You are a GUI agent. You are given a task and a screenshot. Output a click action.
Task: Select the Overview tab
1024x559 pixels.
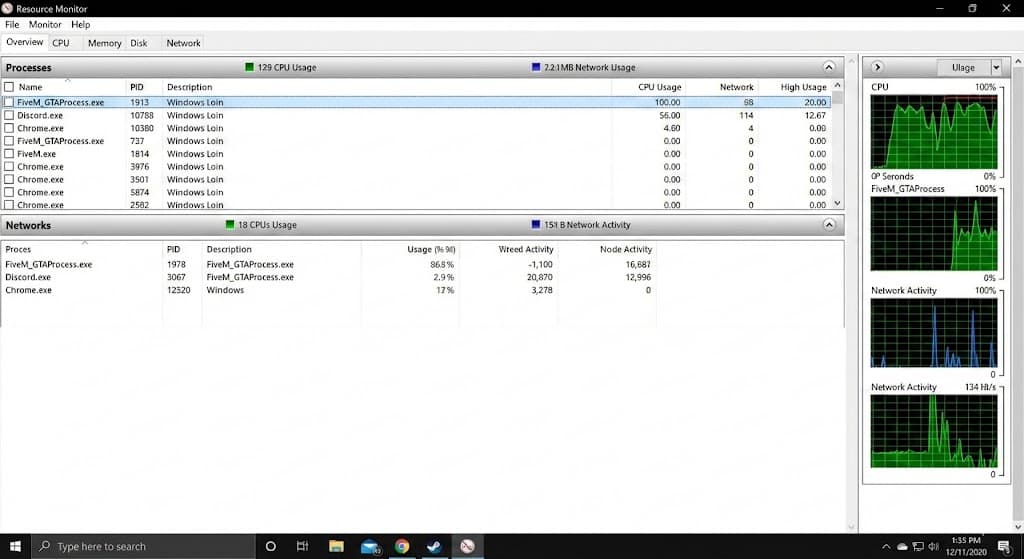[x=25, y=42]
